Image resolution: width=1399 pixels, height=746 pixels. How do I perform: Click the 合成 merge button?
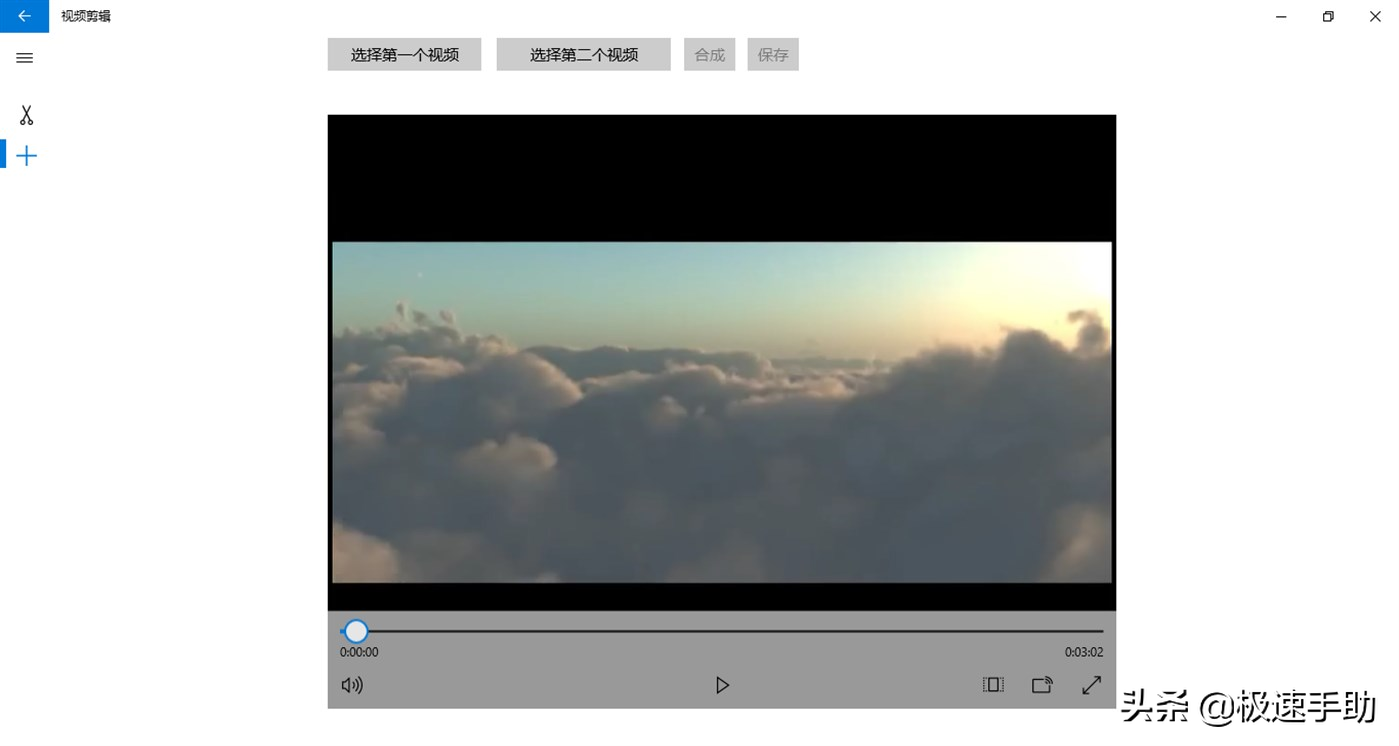point(709,55)
